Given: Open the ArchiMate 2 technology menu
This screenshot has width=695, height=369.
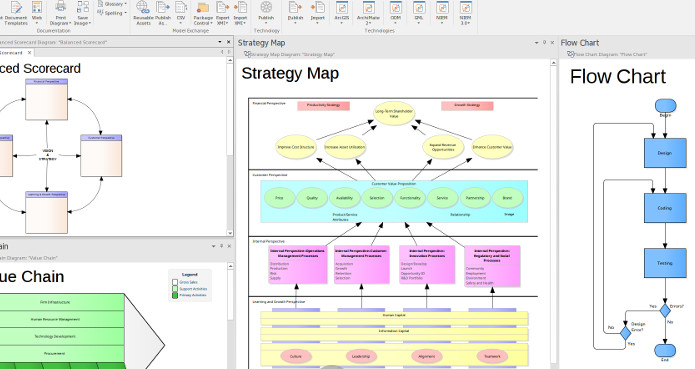Looking at the screenshot, I should 368,13.
